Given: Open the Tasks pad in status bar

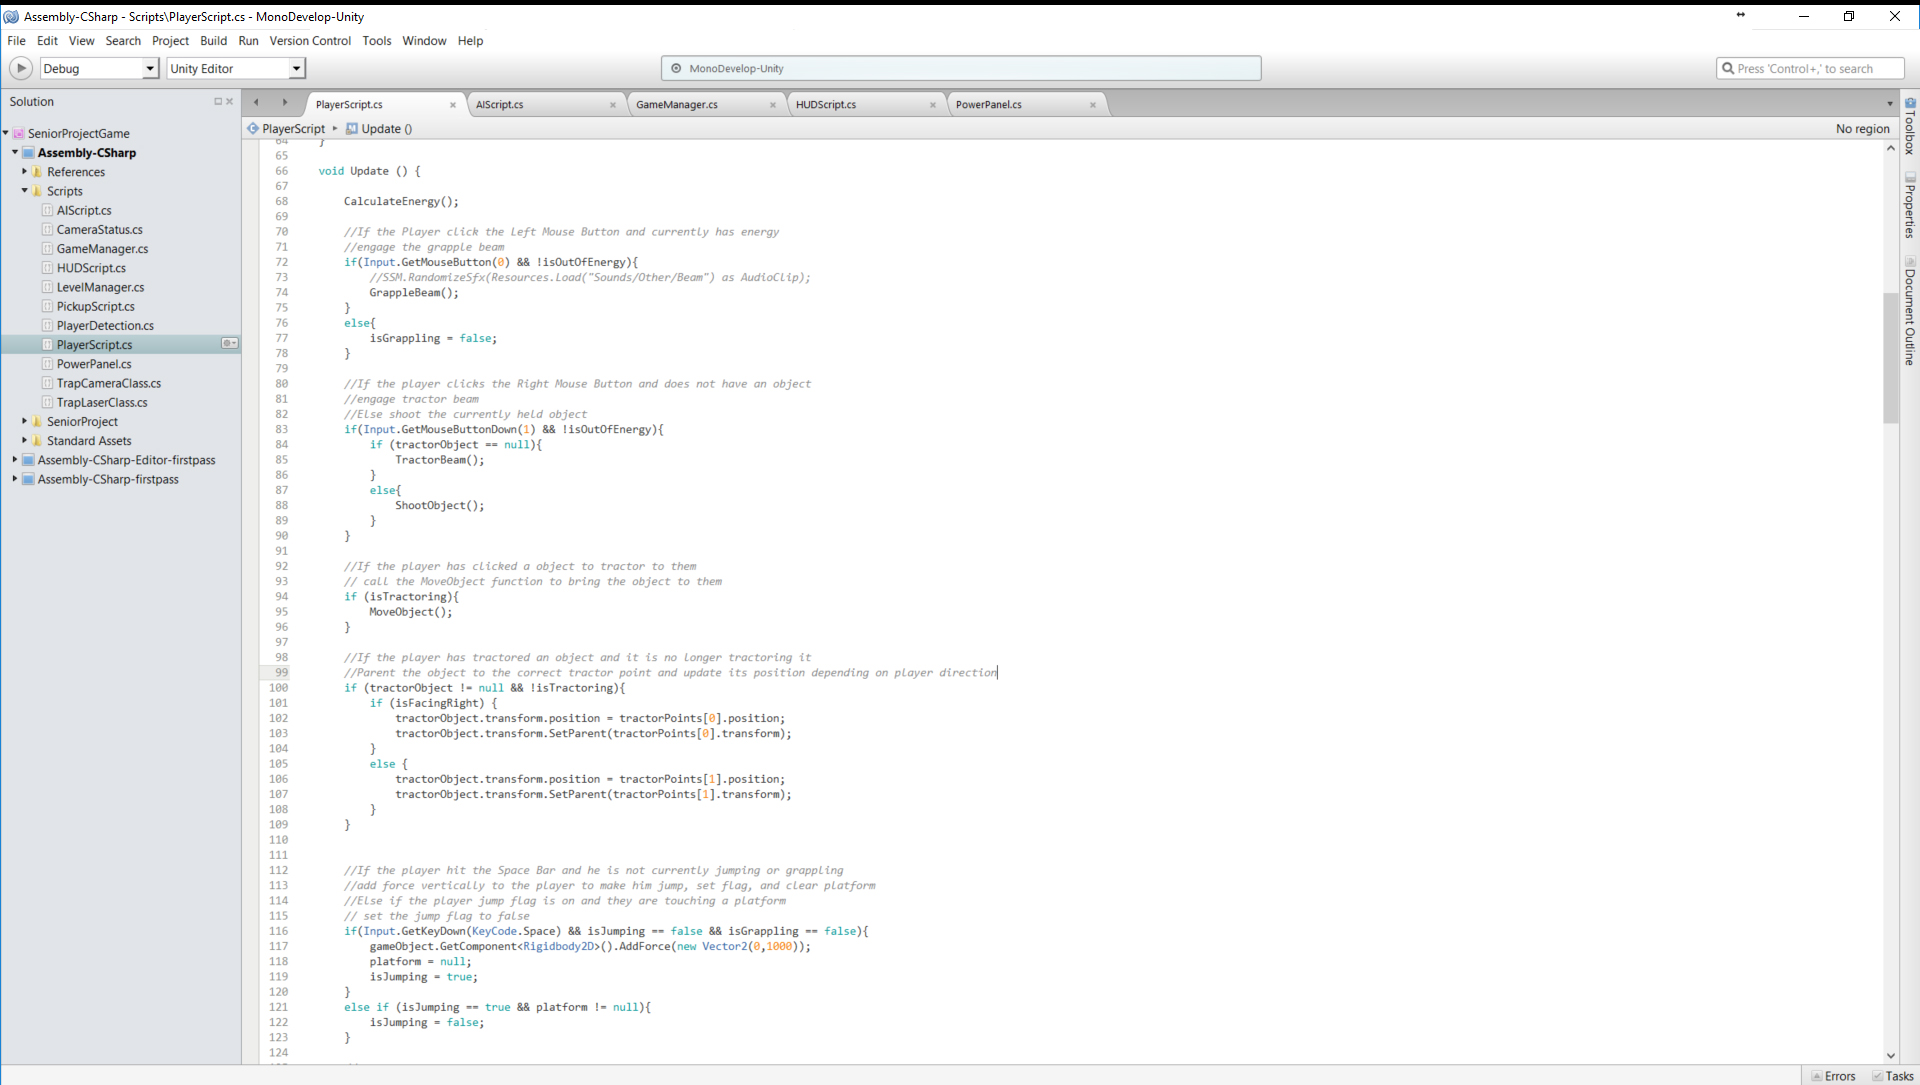Looking at the screenshot, I should point(1893,1076).
